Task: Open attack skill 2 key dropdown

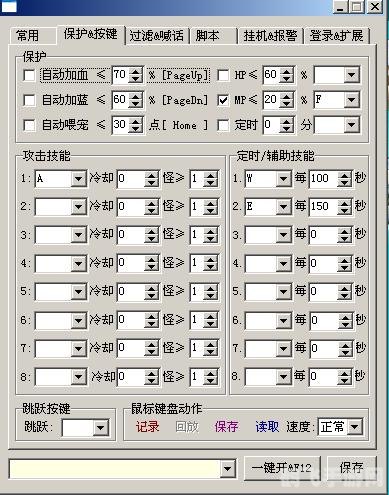Action: coord(79,207)
